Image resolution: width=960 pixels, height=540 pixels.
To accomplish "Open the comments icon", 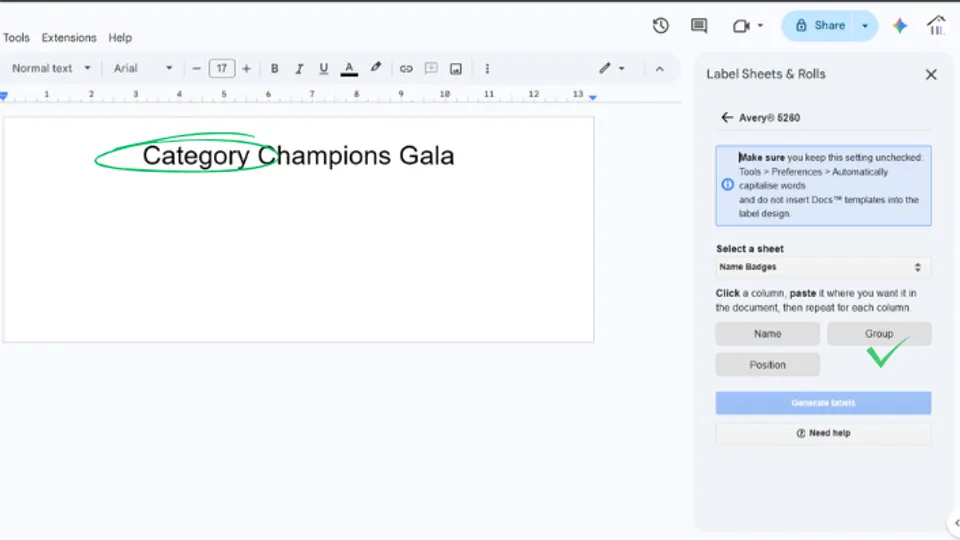I will [699, 26].
